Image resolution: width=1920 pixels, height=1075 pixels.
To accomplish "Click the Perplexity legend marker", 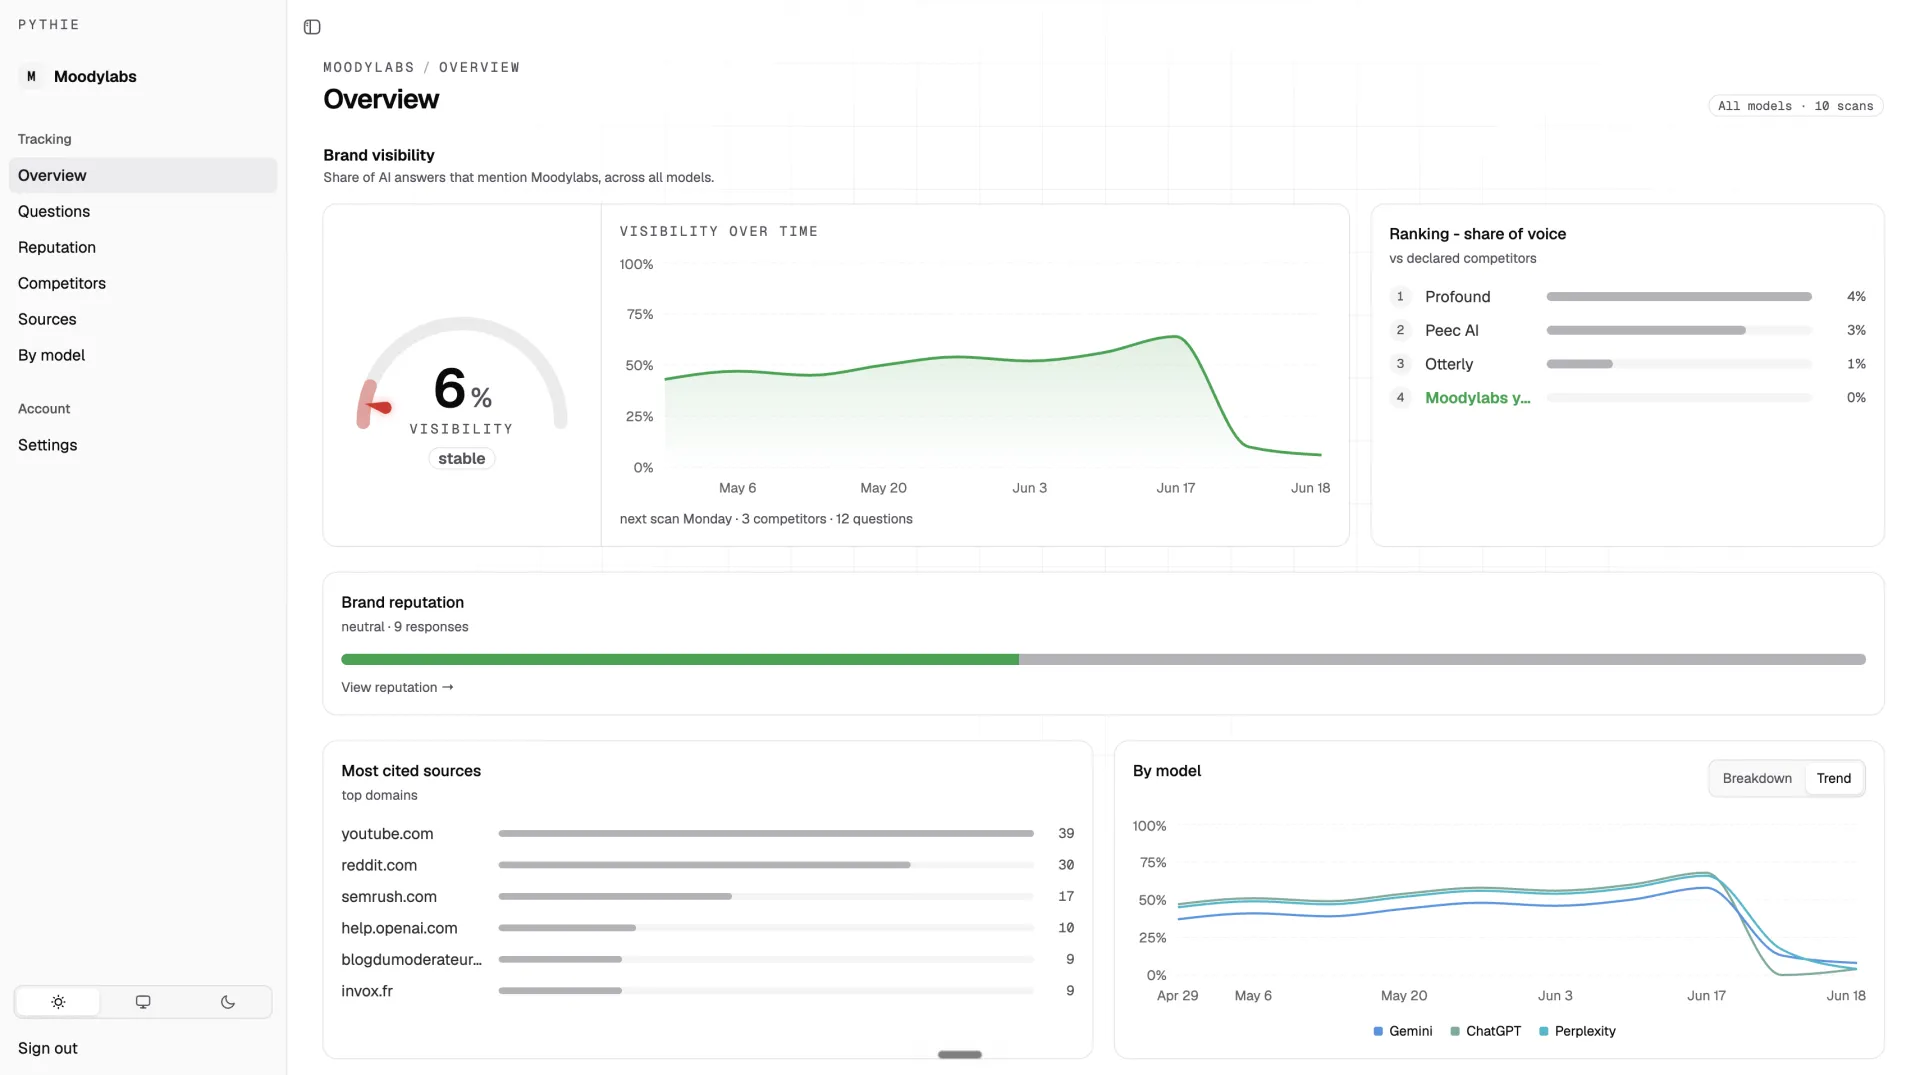I will [1544, 1031].
